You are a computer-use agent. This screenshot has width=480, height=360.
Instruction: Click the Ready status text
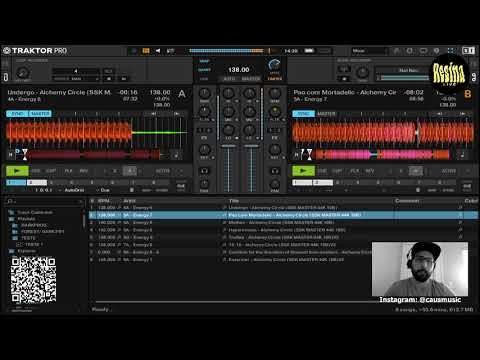point(100,309)
